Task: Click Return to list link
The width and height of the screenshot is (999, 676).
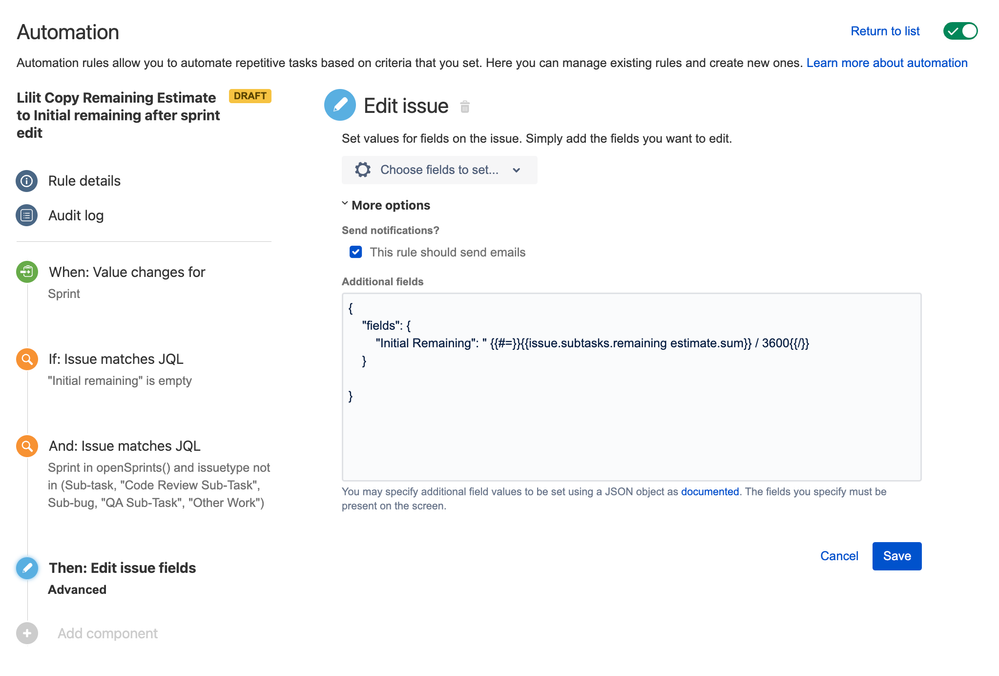Action: click(x=885, y=31)
